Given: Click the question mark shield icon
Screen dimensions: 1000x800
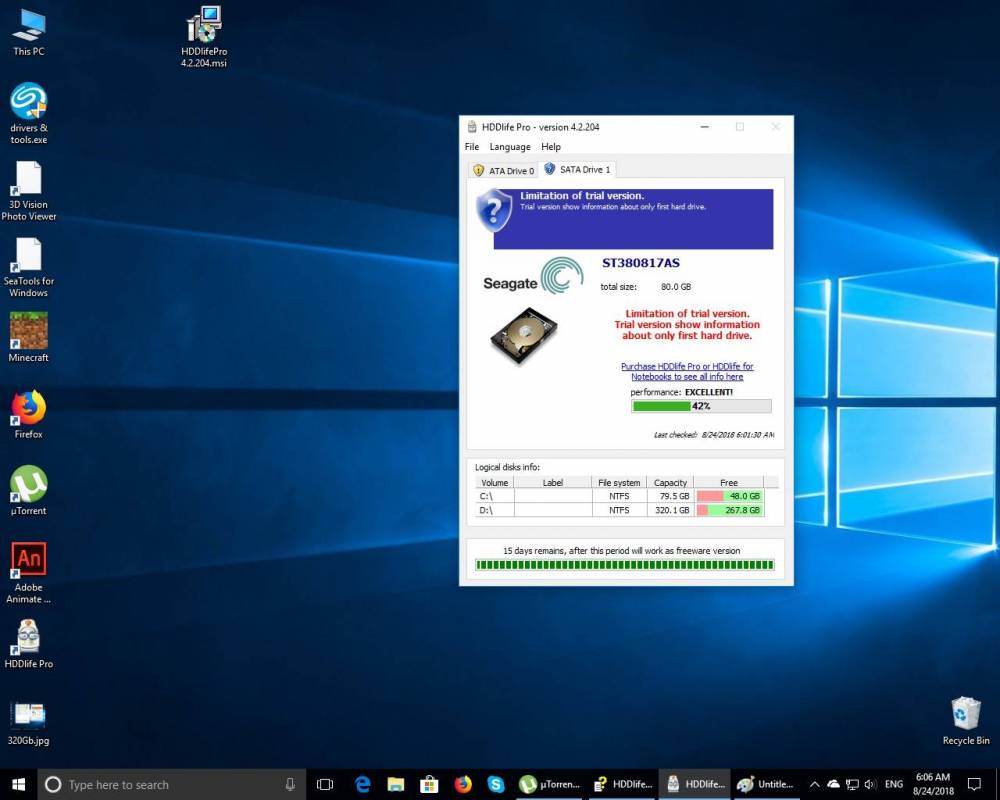Looking at the screenshot, I should click(x=494, y=211).
